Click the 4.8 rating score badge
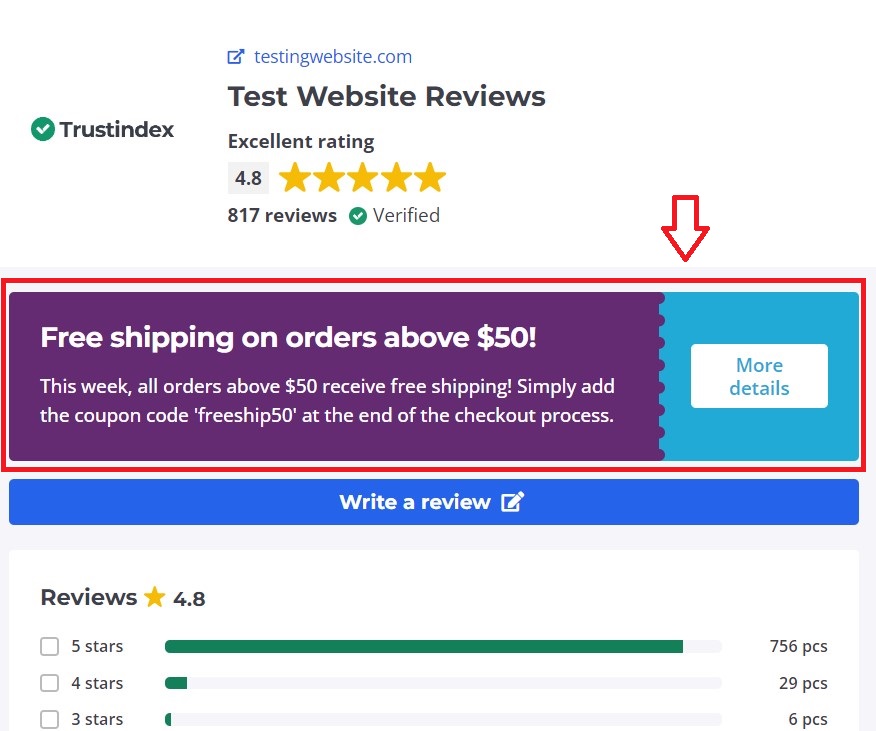Viewport: 876px width, 731px height. click(248, 178)
